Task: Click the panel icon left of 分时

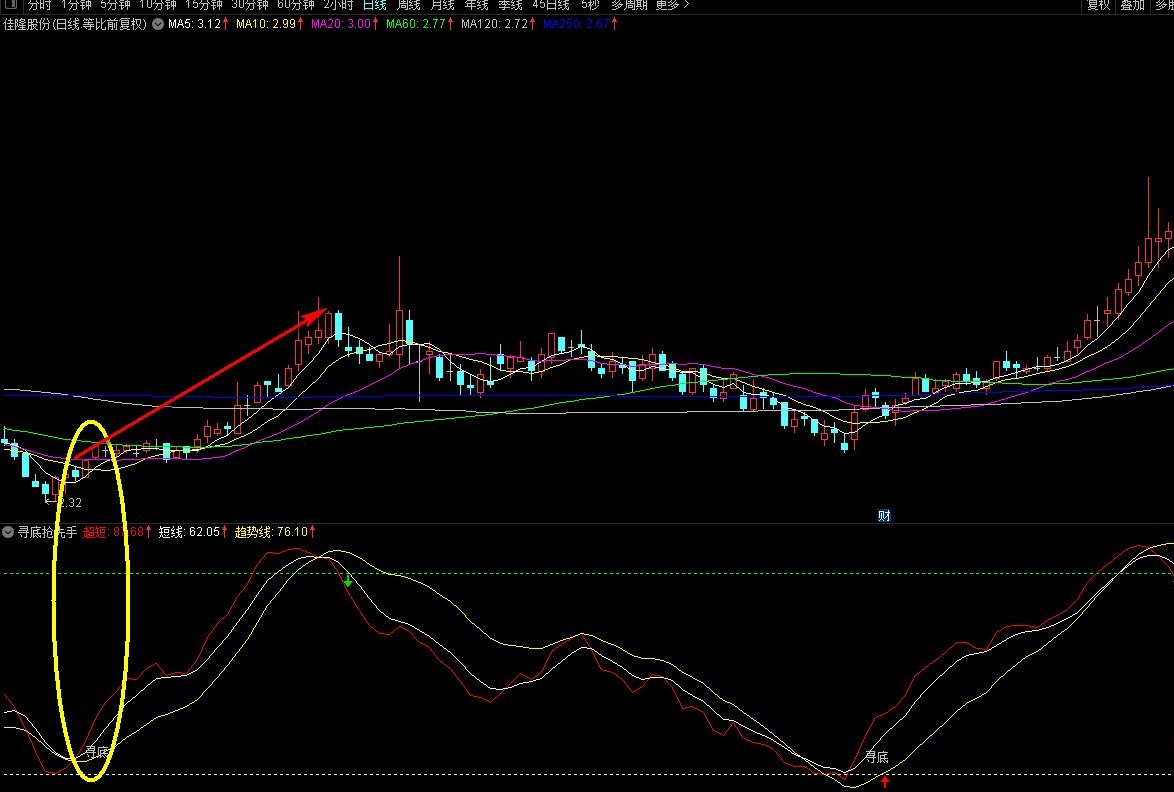Action: point(11,5)
